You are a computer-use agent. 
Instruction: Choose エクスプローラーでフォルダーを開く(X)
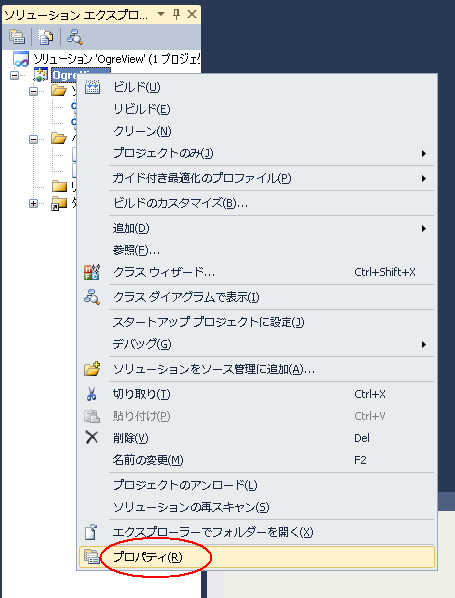pyautogui.click(x=213, y=532)
